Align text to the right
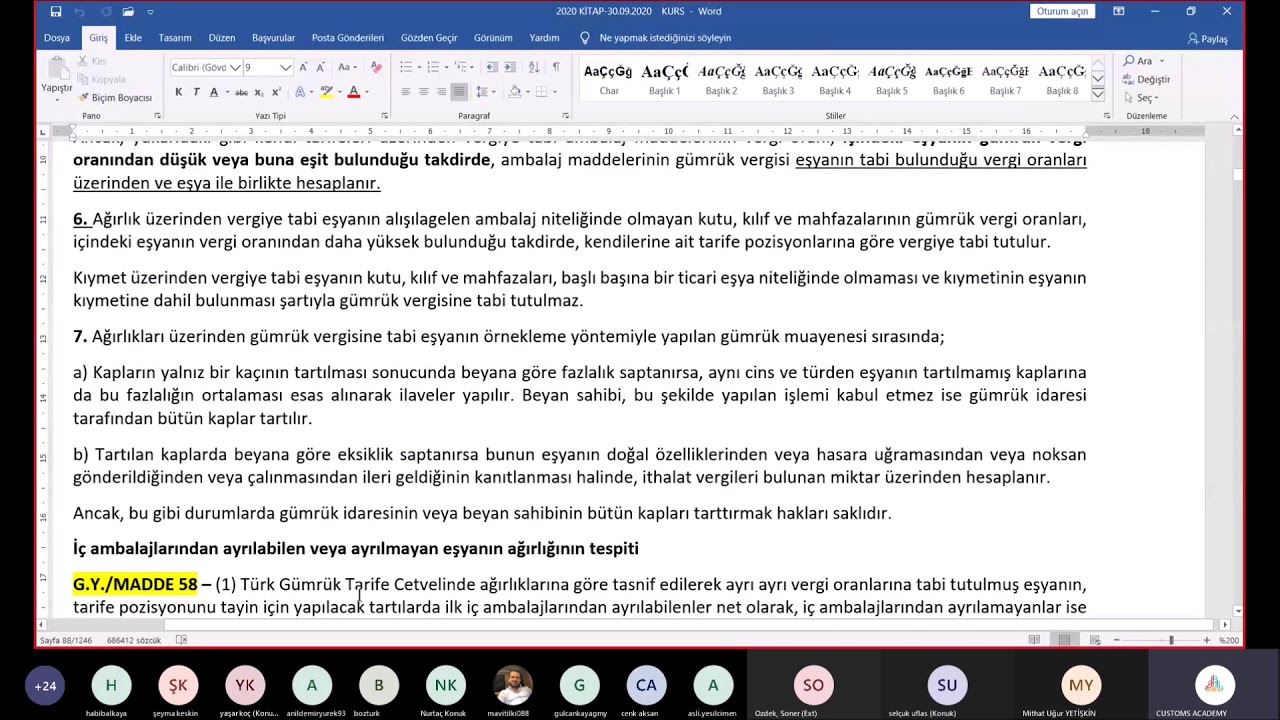This screenshot has height=720, width=1280. click(x=441, y=92)
